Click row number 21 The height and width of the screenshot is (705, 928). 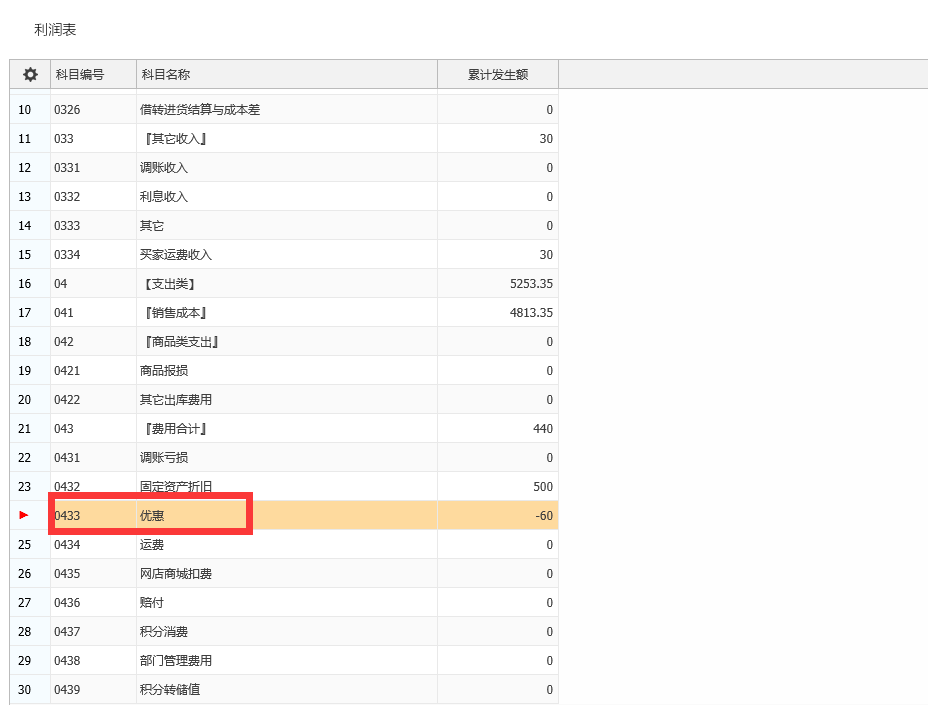coord(24,429)
